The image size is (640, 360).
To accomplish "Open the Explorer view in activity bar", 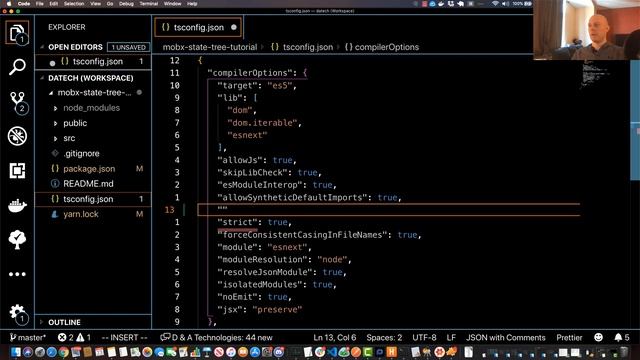I will (x=17, y=33).
